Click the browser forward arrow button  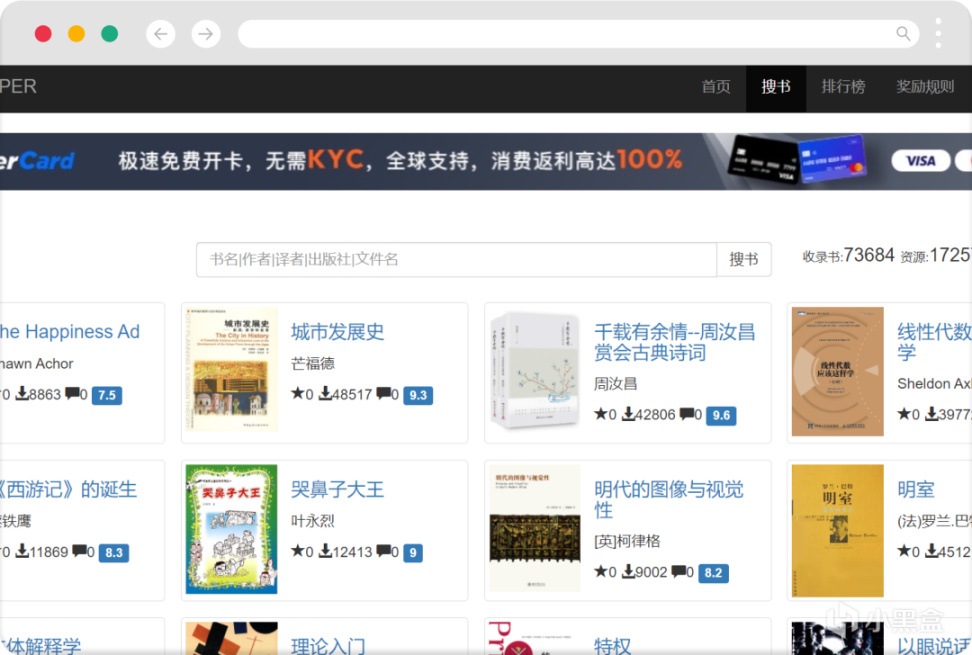[206, 33]
